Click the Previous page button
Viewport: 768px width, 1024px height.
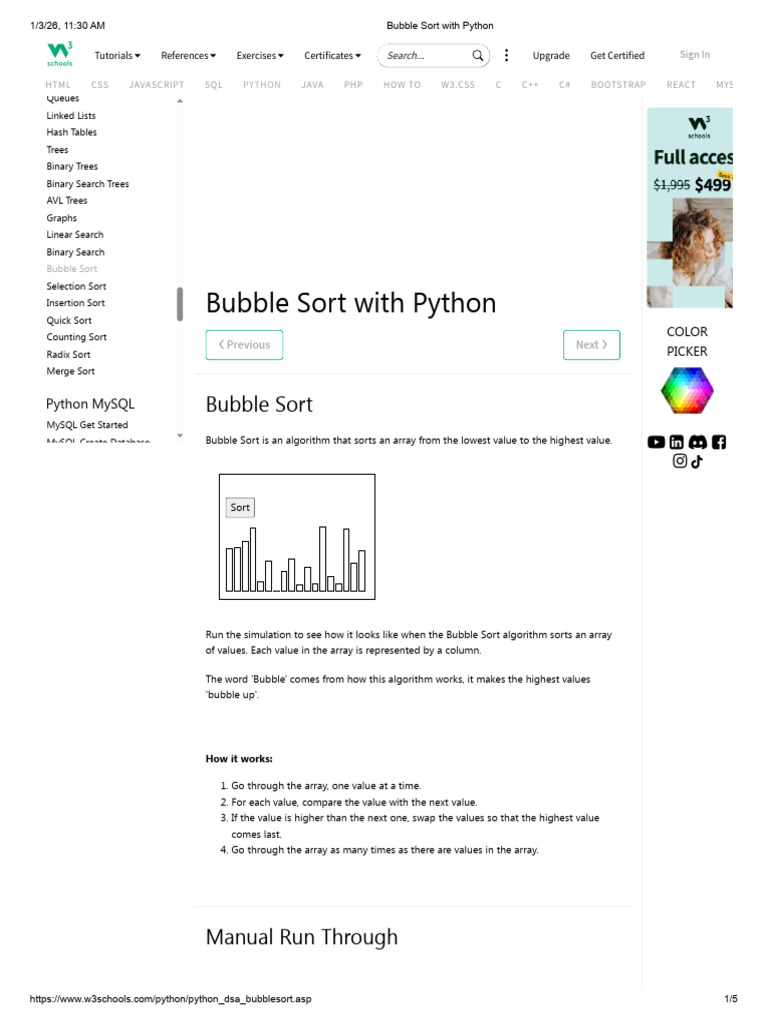(244, 345)
